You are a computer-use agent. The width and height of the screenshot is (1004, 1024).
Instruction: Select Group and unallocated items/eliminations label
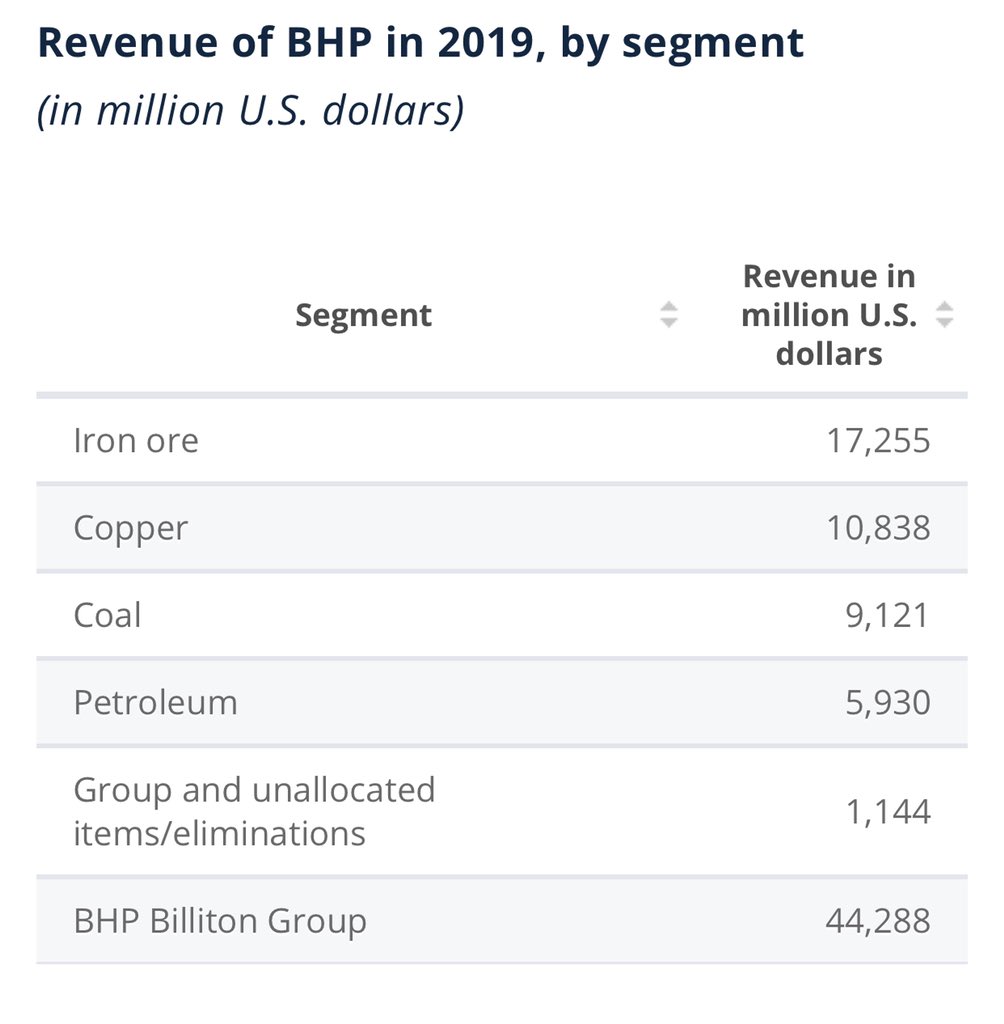[x=254, y=812]
